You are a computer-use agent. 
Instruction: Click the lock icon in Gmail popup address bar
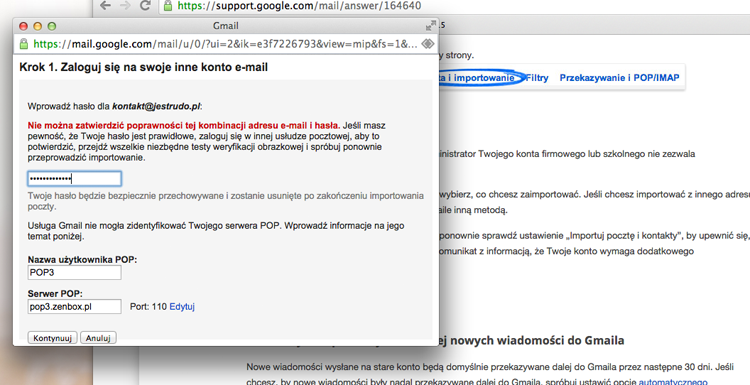tap(23, 44)
